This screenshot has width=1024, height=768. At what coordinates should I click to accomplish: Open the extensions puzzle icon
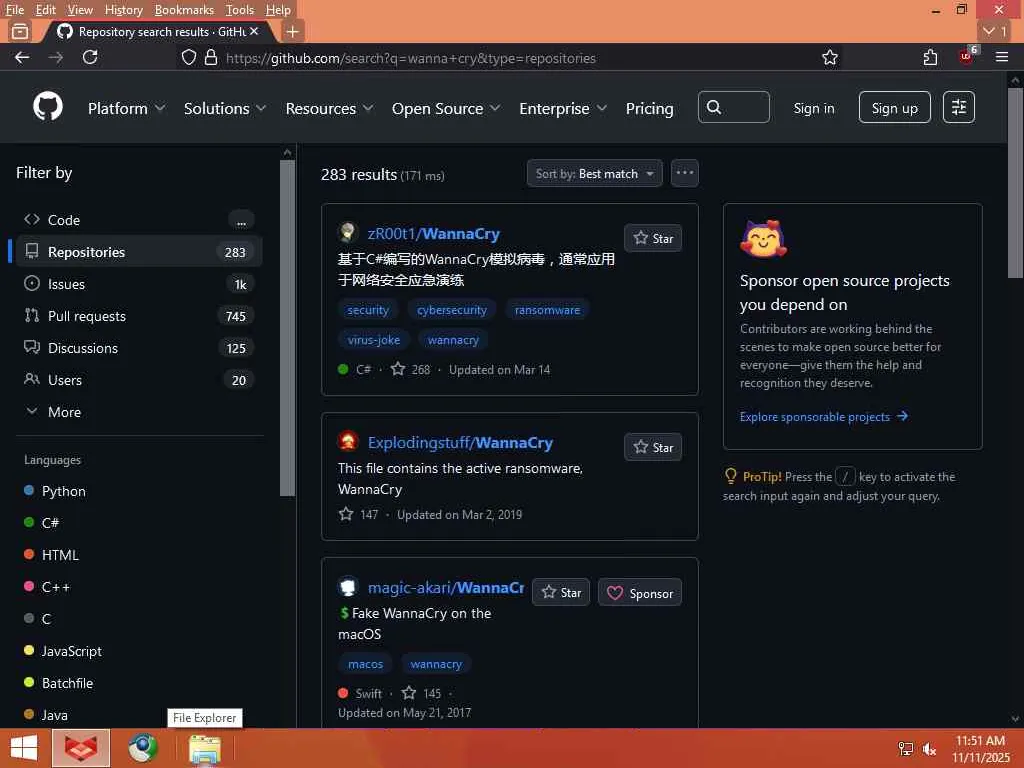(931, 57)
